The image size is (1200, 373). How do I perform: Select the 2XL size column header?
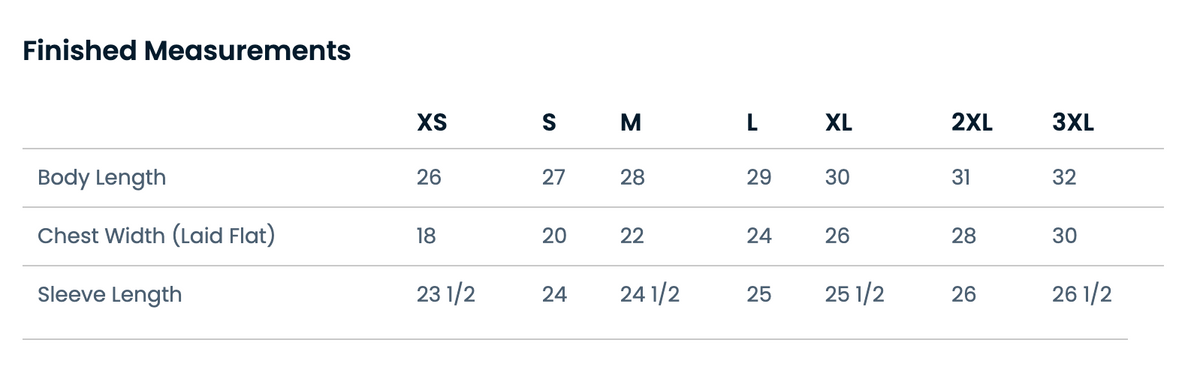click(972, 123)
